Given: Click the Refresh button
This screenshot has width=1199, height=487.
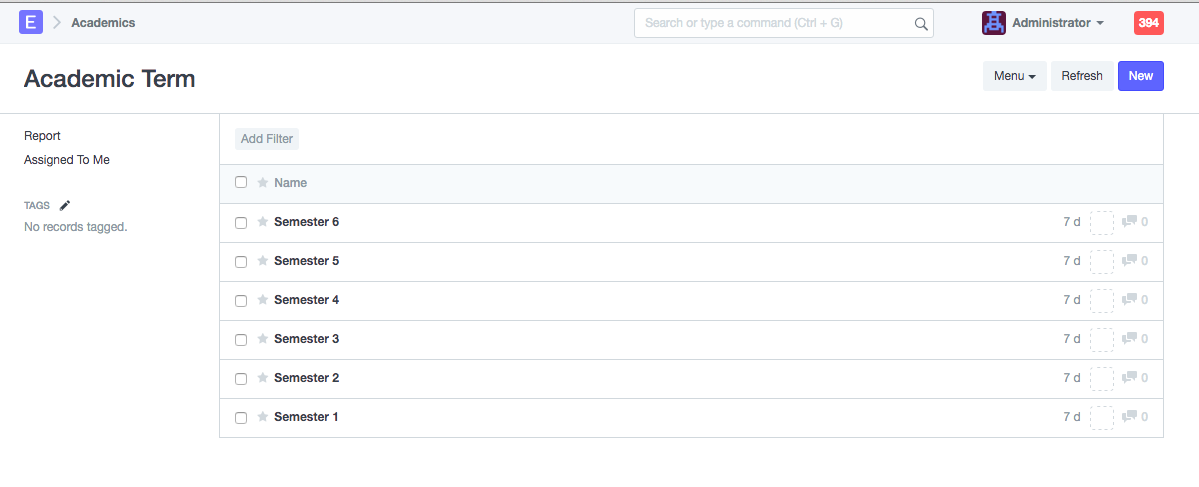Looking at the screenshot, I should coord(1081,76).
